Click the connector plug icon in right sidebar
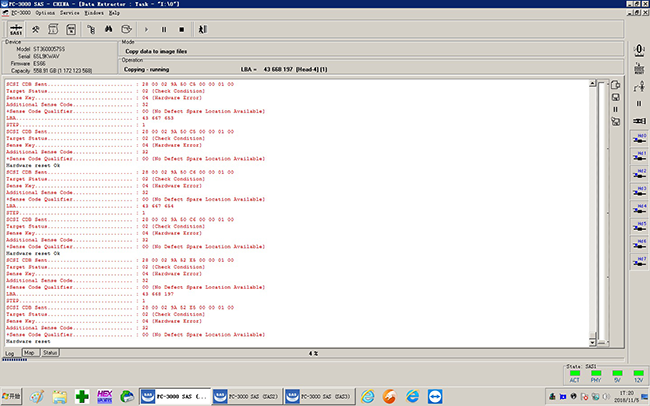 [x=639, y=121]
